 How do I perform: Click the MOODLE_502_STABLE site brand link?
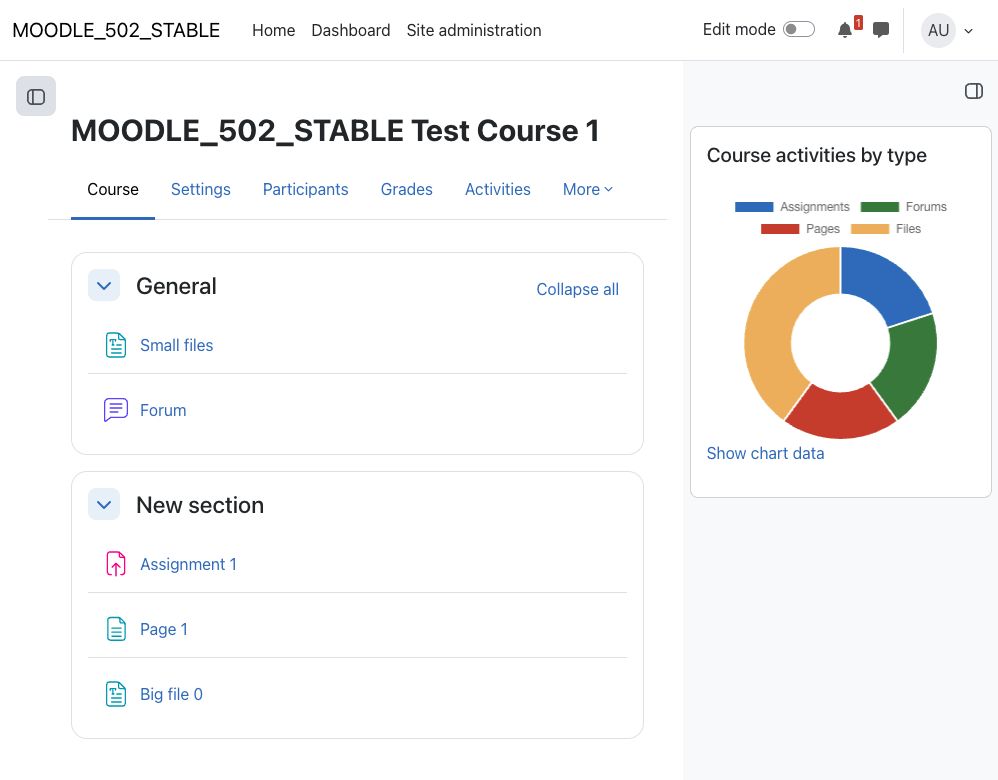coord(116,30)
